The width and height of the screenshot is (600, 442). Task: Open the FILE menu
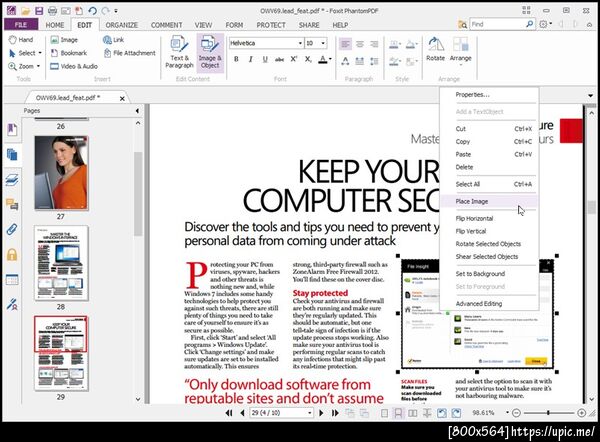[x=21, y=25]
